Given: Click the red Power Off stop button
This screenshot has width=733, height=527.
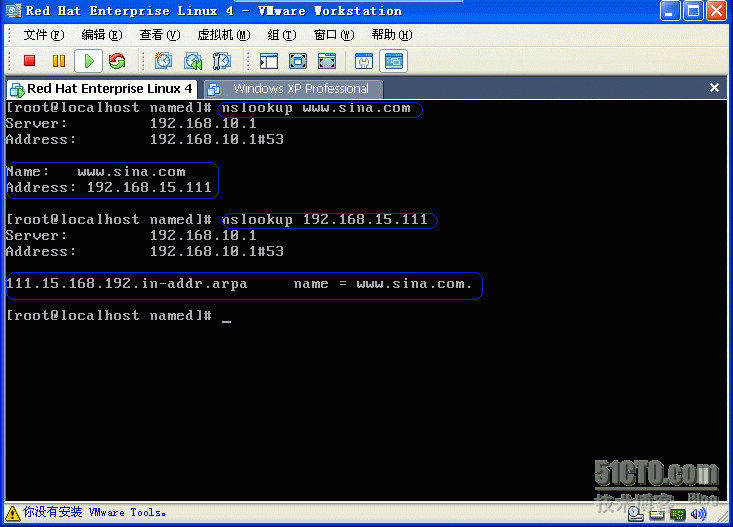Looking at the screenshot, I should tap(29, 61).
